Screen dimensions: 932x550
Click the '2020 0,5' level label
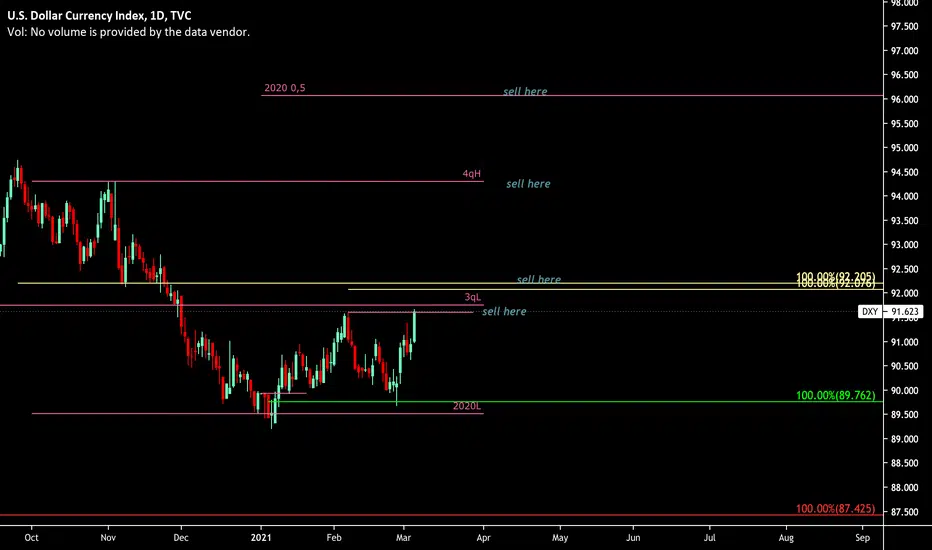[285, 88]
